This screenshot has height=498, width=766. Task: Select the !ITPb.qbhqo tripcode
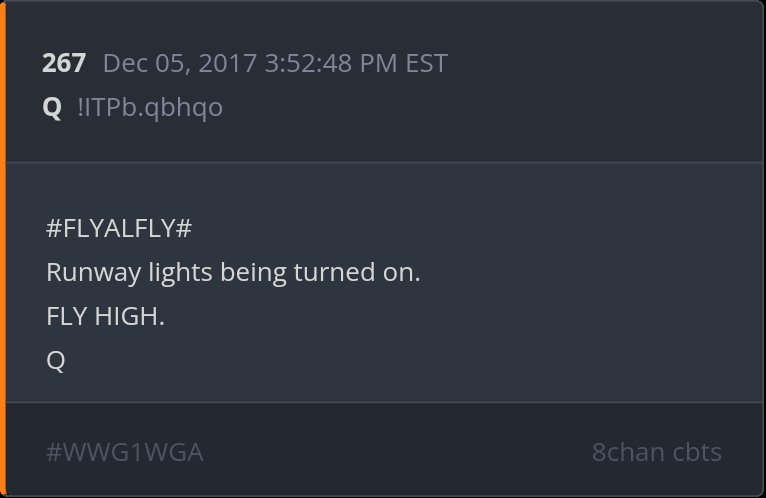click(150, 107)
